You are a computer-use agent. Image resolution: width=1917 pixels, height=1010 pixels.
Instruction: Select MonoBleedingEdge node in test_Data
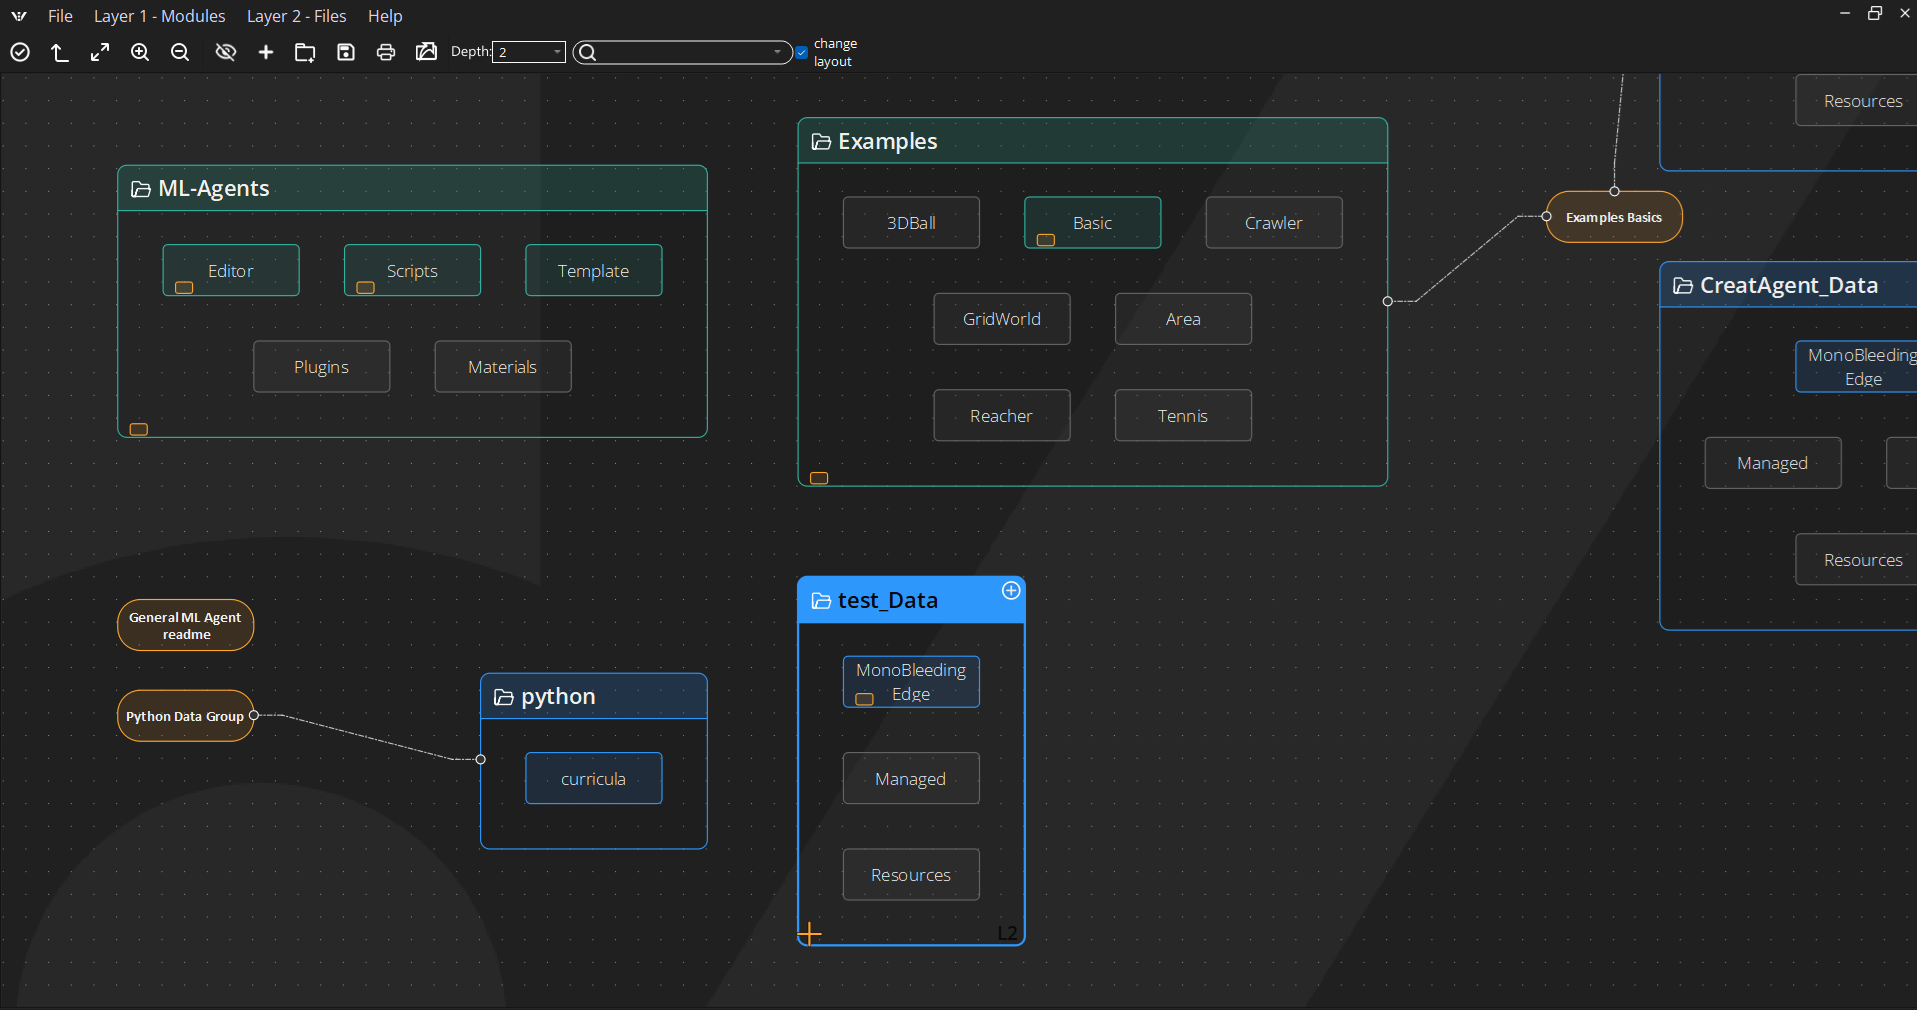[x=911, y=682]
